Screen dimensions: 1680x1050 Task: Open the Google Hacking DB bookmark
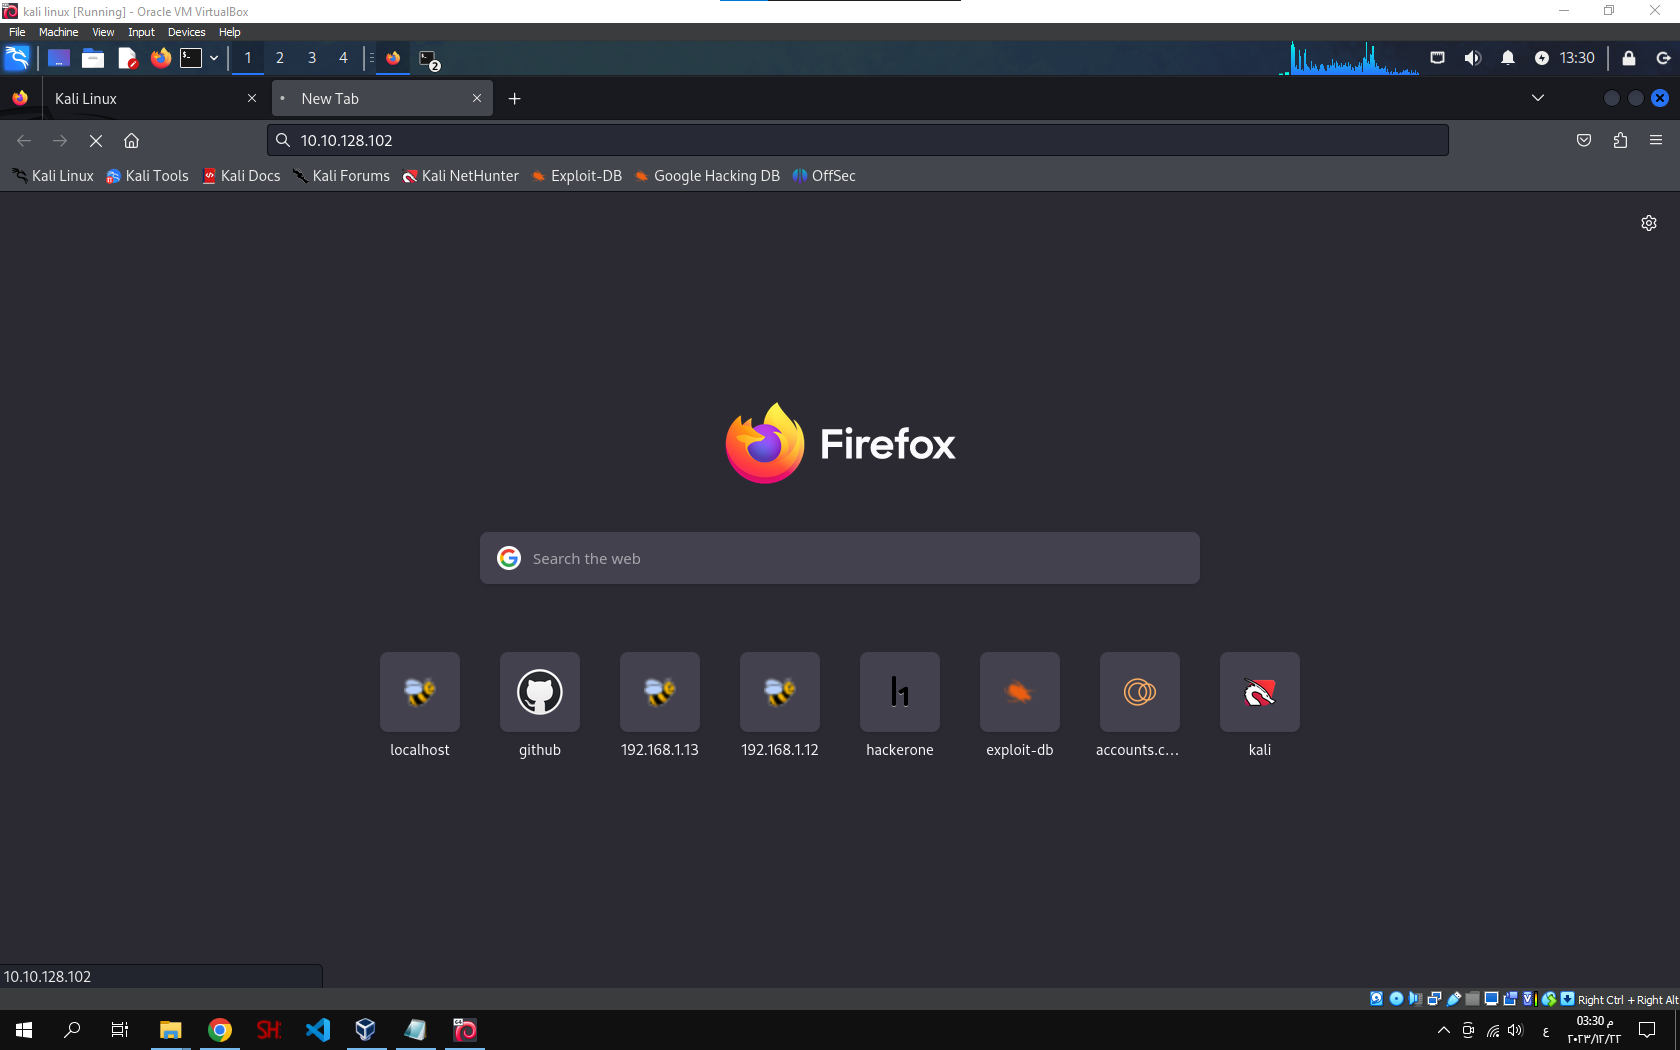(x=707, y=176)
